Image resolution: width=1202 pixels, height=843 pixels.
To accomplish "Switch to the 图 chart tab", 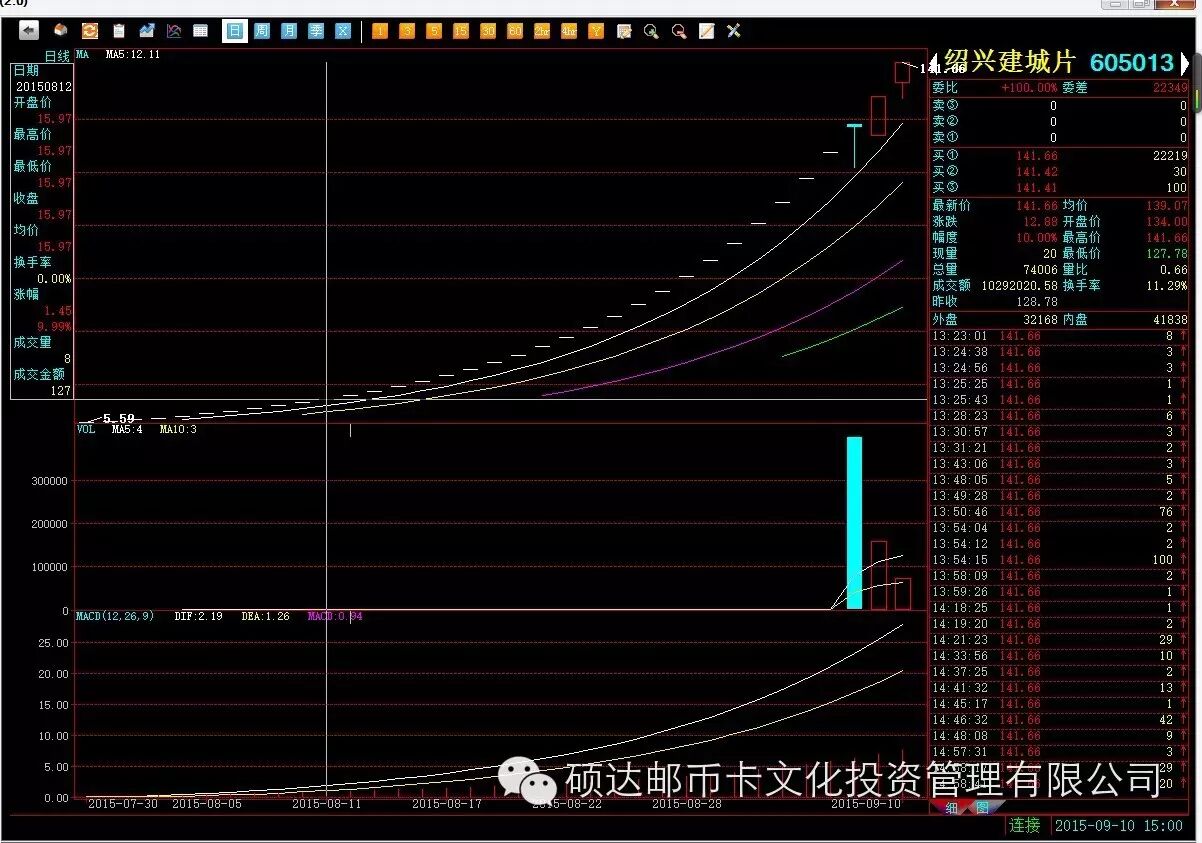I will pyautogui.click(x=982, y=808).
